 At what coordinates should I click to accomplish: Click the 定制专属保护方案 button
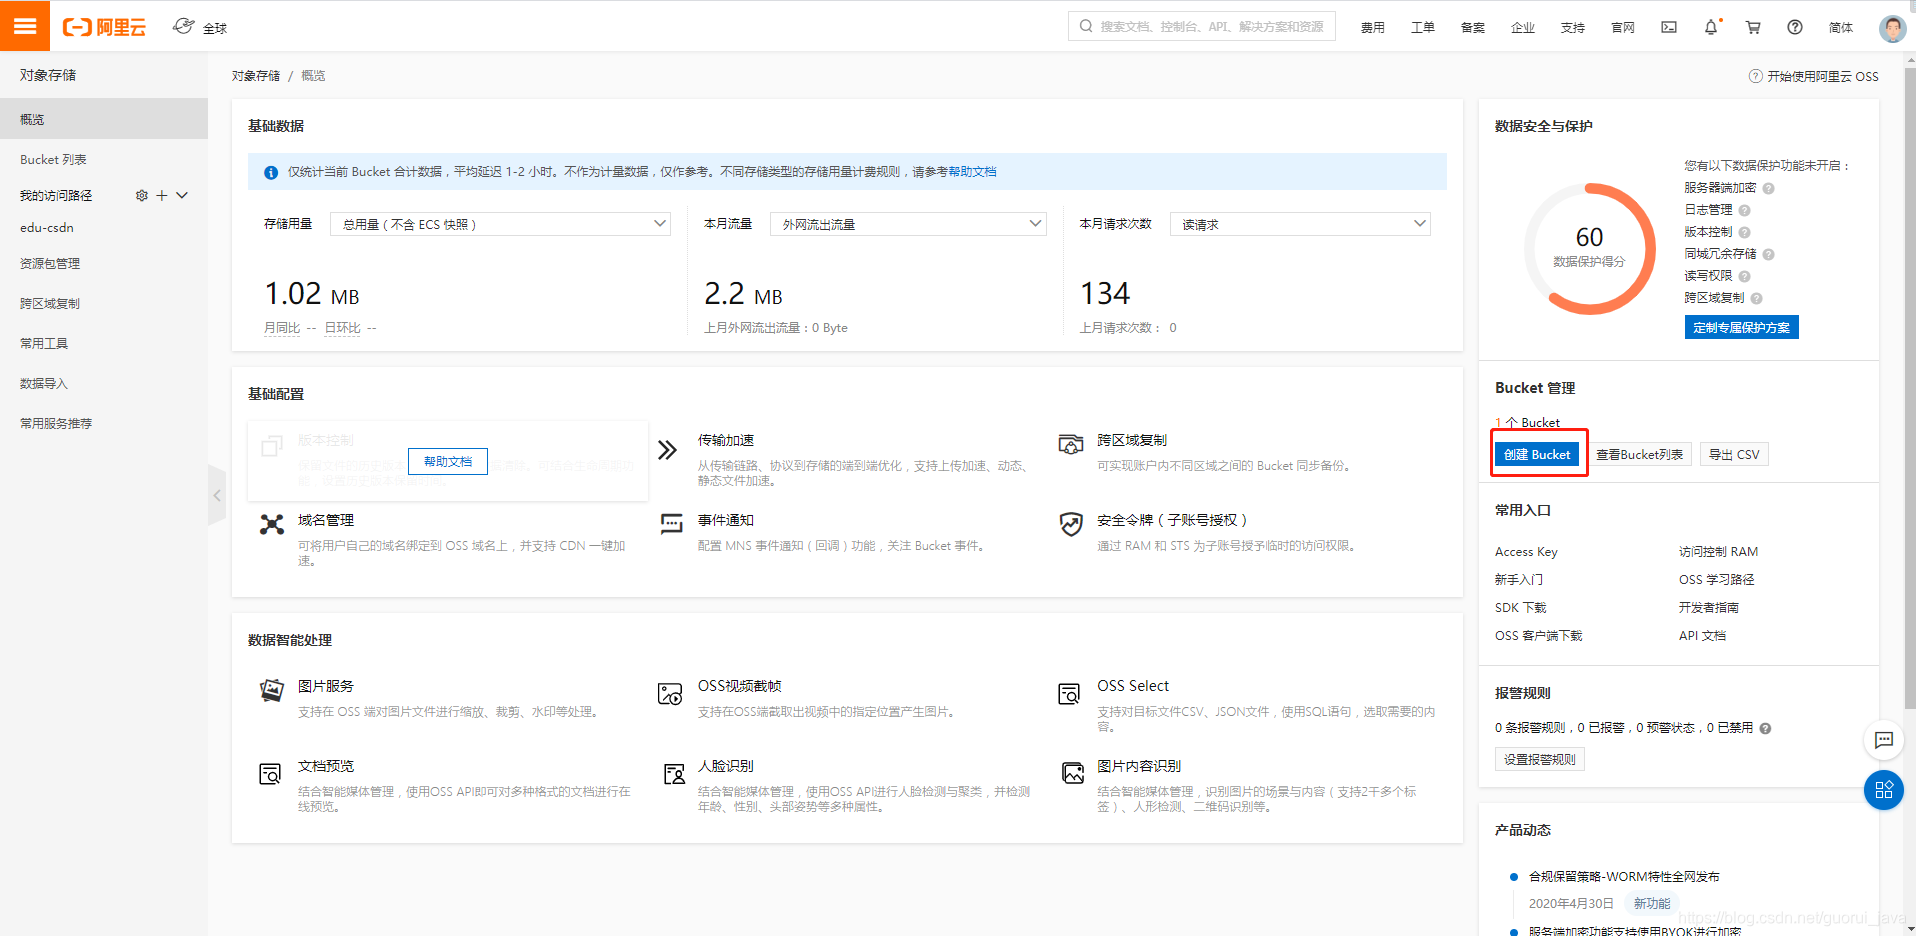[x=1741, y=327]
